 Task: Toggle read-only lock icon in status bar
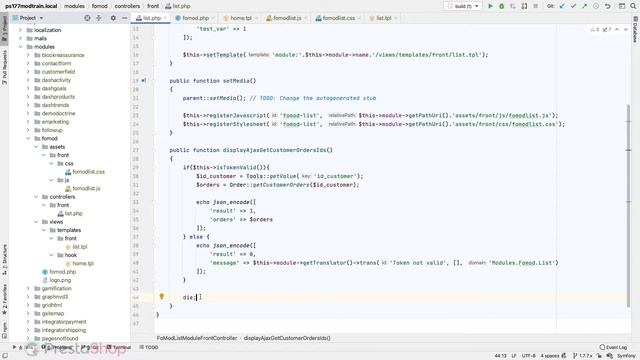(x=600, y=356)
